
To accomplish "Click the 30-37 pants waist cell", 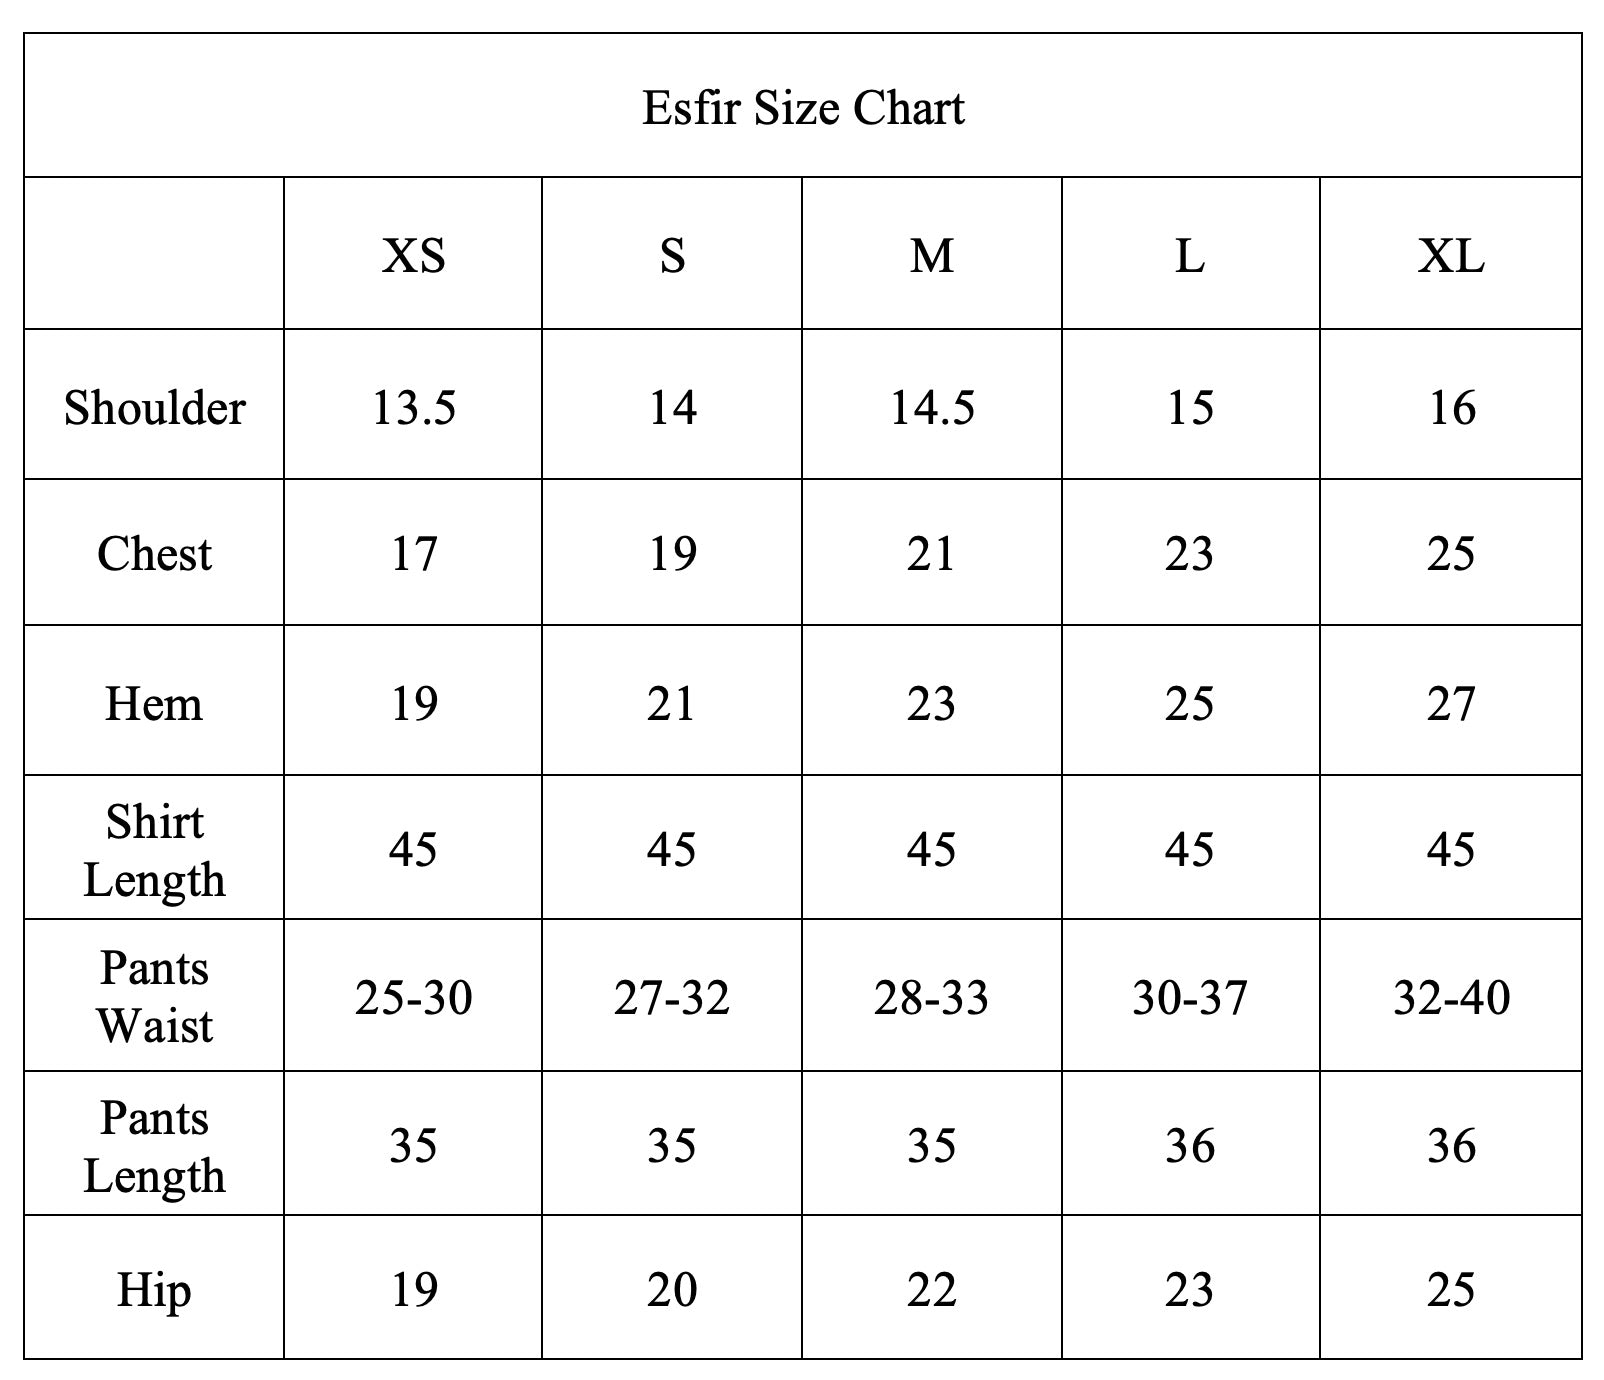I will (x=1190, y=997).
